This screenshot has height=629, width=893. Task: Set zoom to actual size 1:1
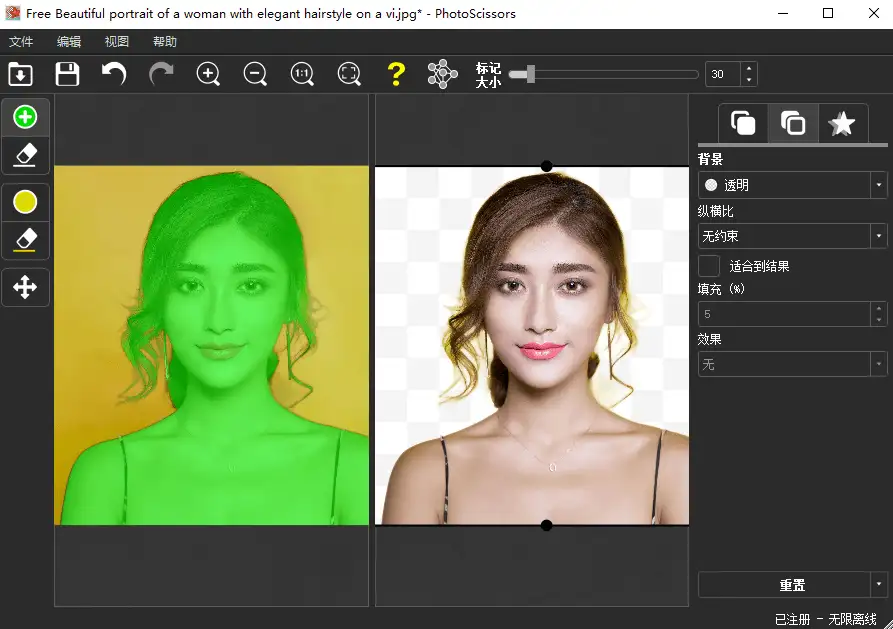302,74
